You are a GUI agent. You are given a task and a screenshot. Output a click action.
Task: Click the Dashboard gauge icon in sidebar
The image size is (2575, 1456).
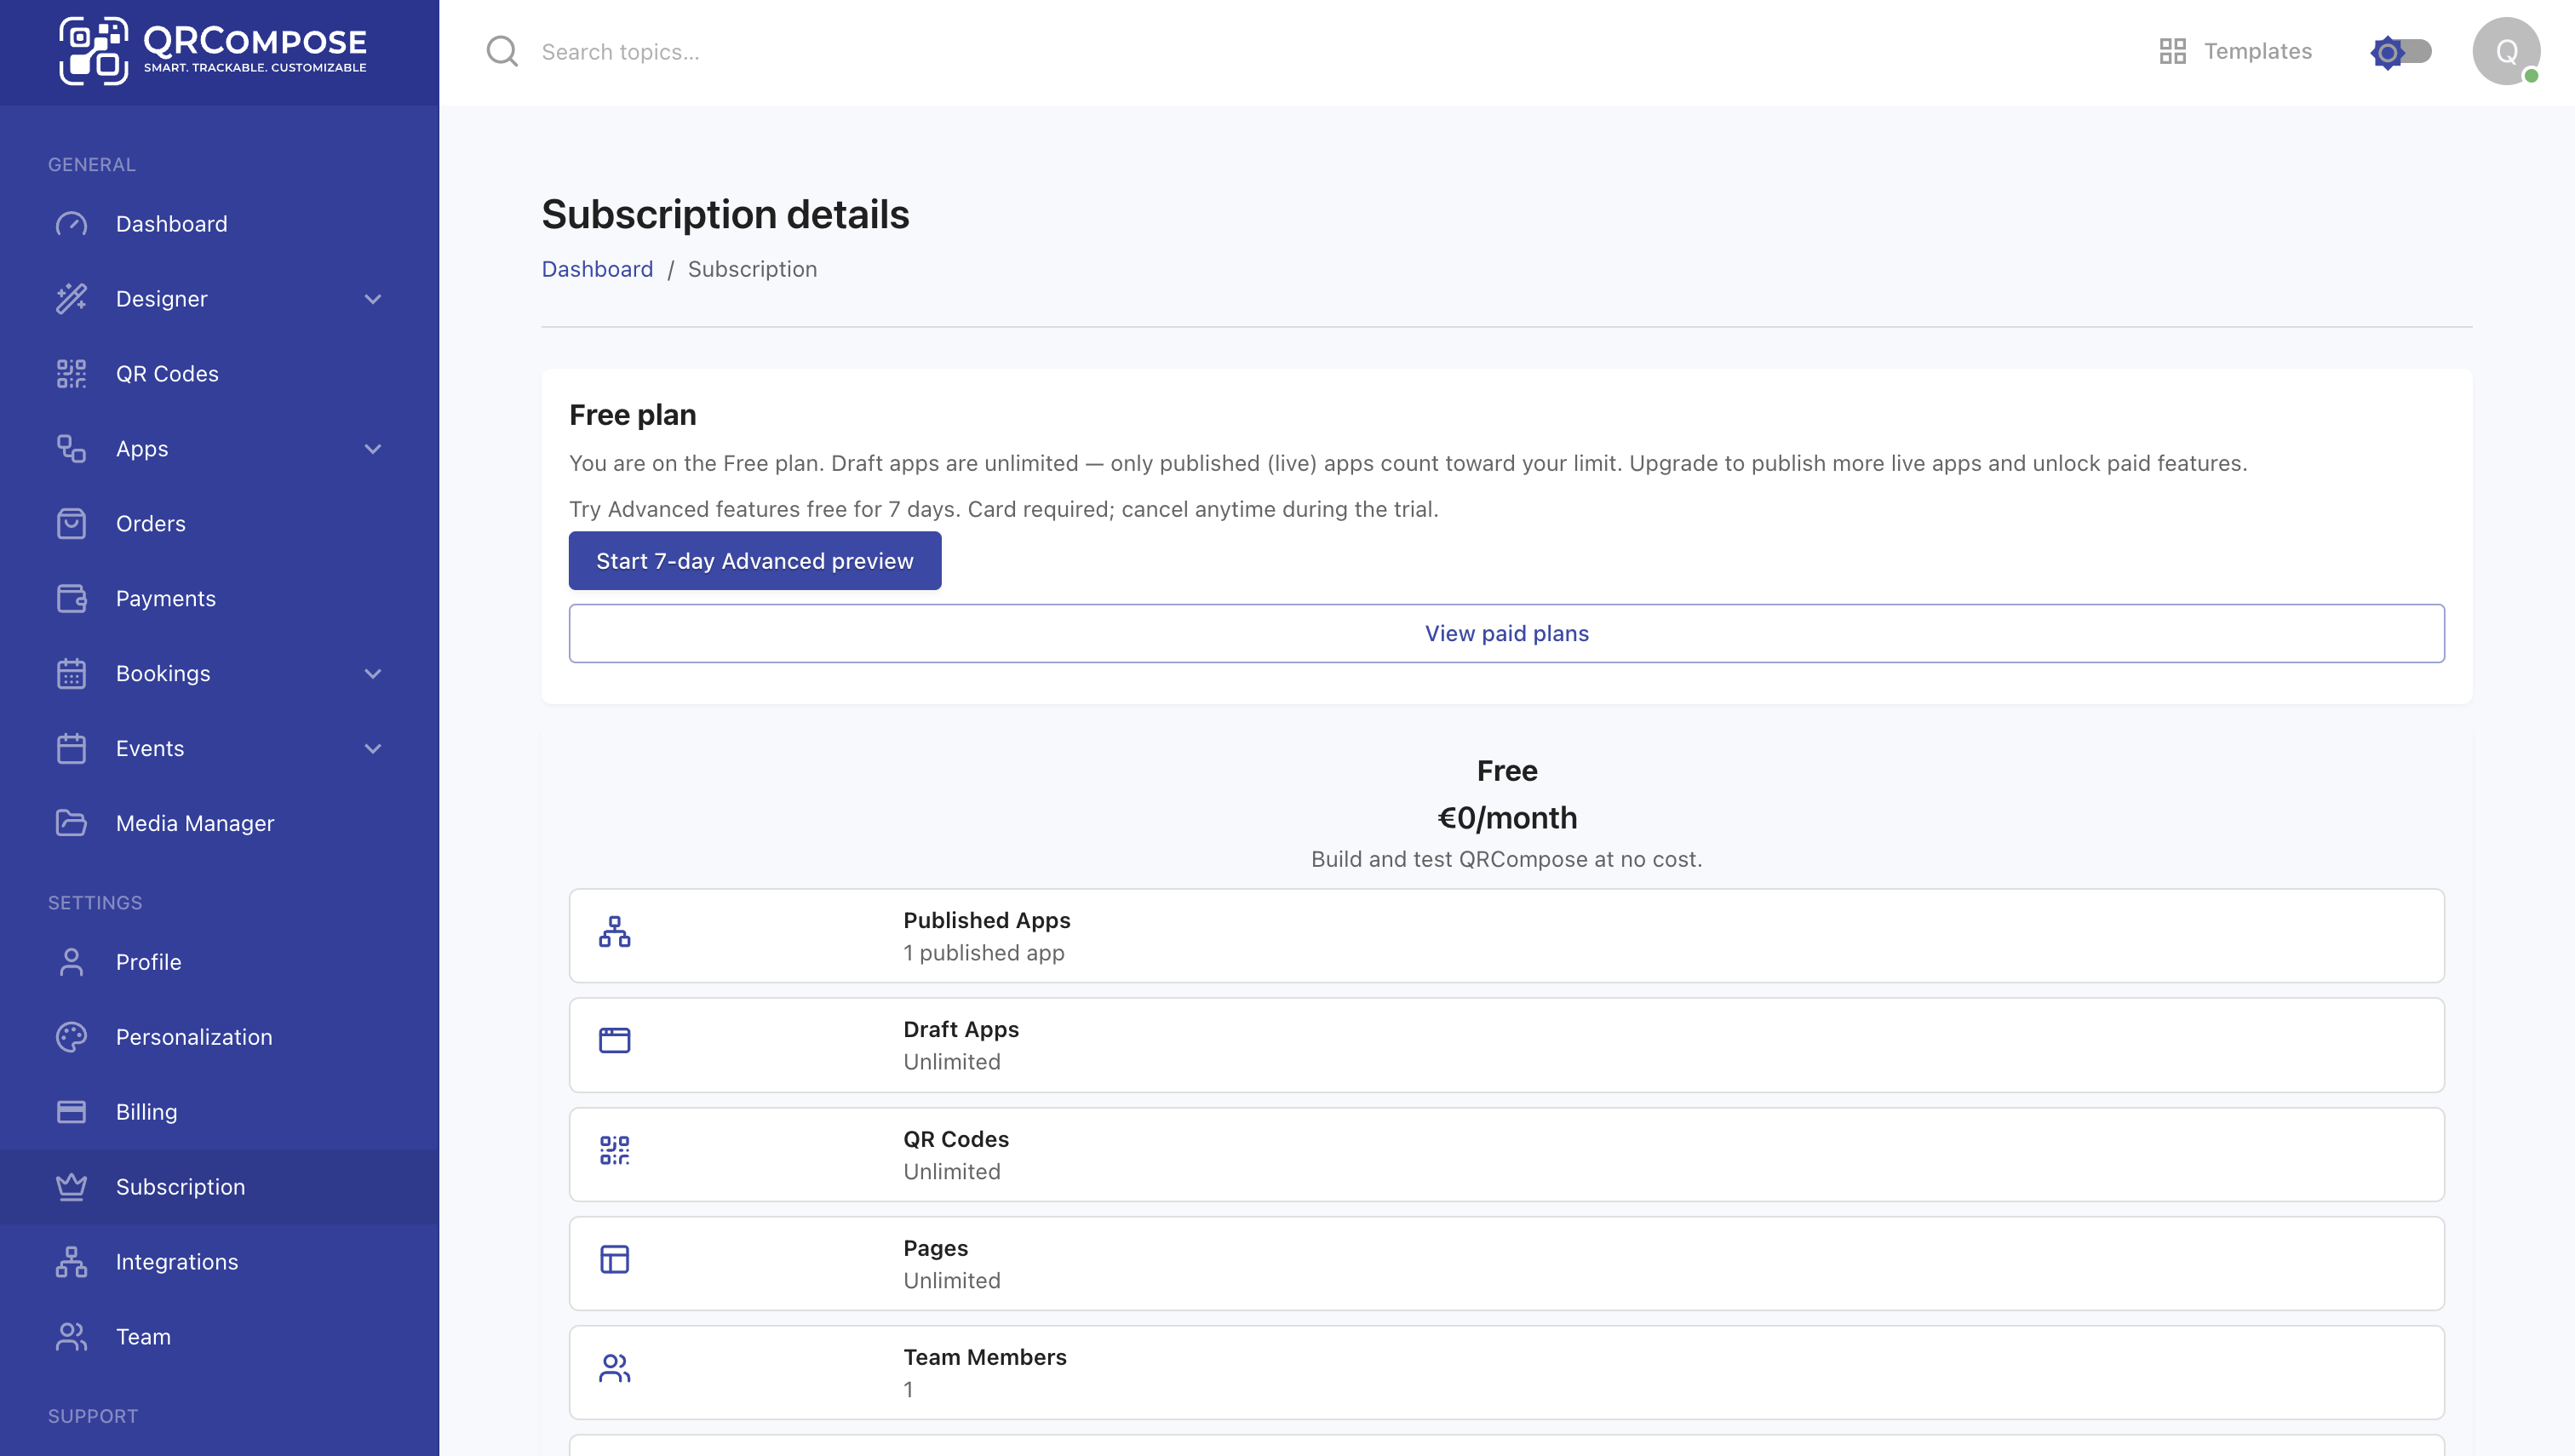(71, 224)
